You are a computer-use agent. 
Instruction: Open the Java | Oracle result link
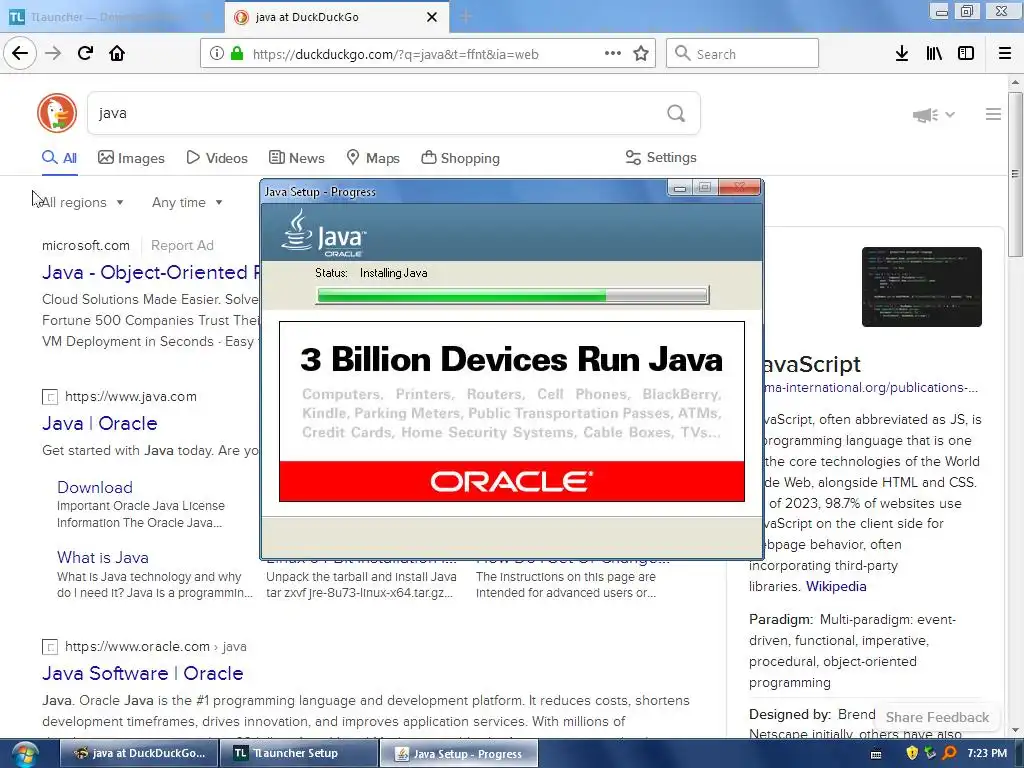pos(99,423)
